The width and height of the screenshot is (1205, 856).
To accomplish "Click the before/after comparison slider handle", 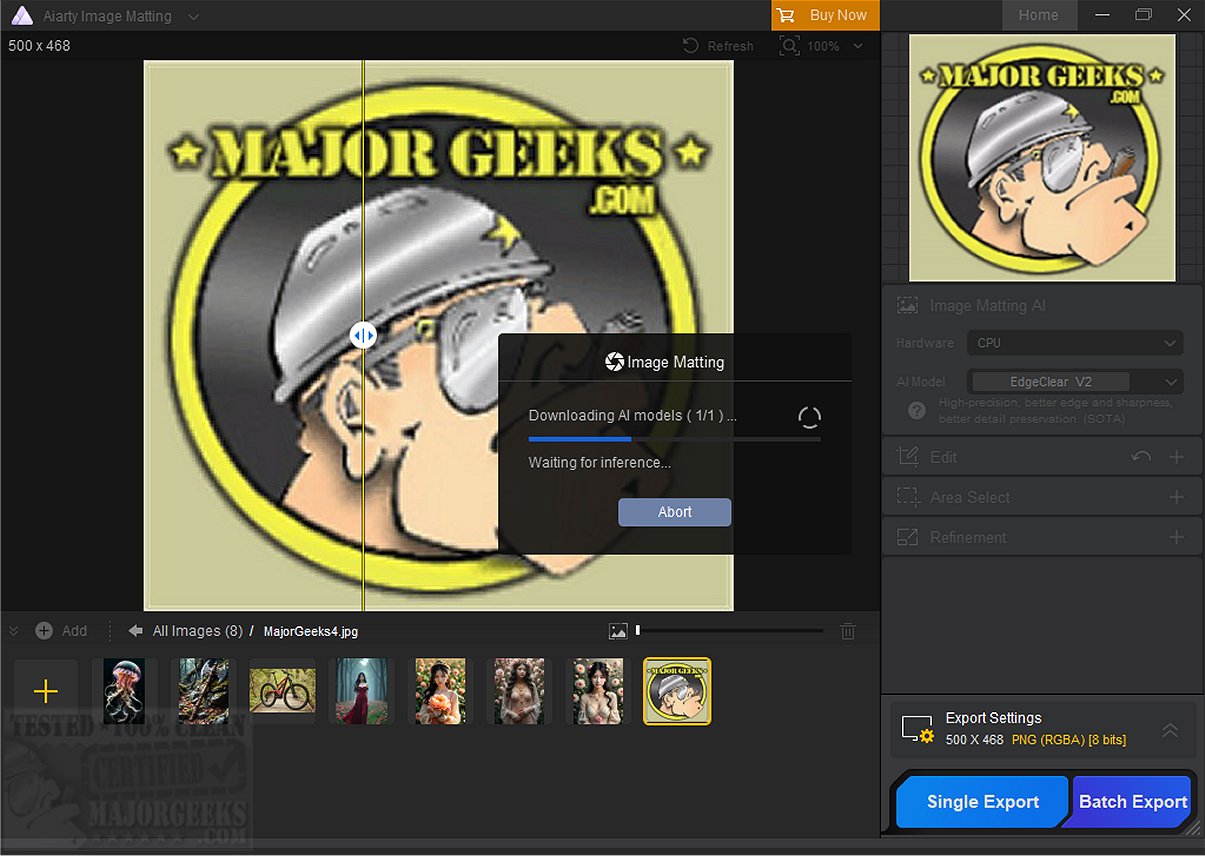I will point(363,336).
